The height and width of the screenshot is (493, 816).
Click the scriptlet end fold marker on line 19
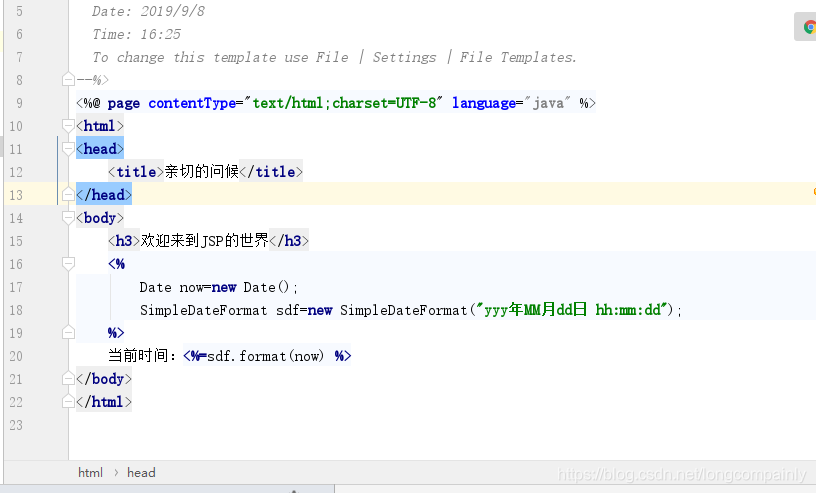pyautogui.click(x=68, y=333)
